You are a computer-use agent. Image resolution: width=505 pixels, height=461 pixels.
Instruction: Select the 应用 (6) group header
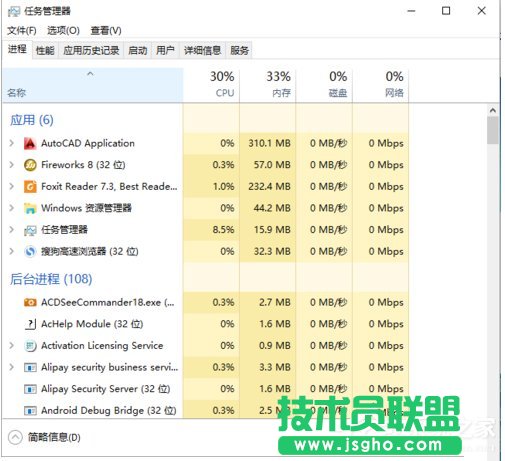[32, 120]
